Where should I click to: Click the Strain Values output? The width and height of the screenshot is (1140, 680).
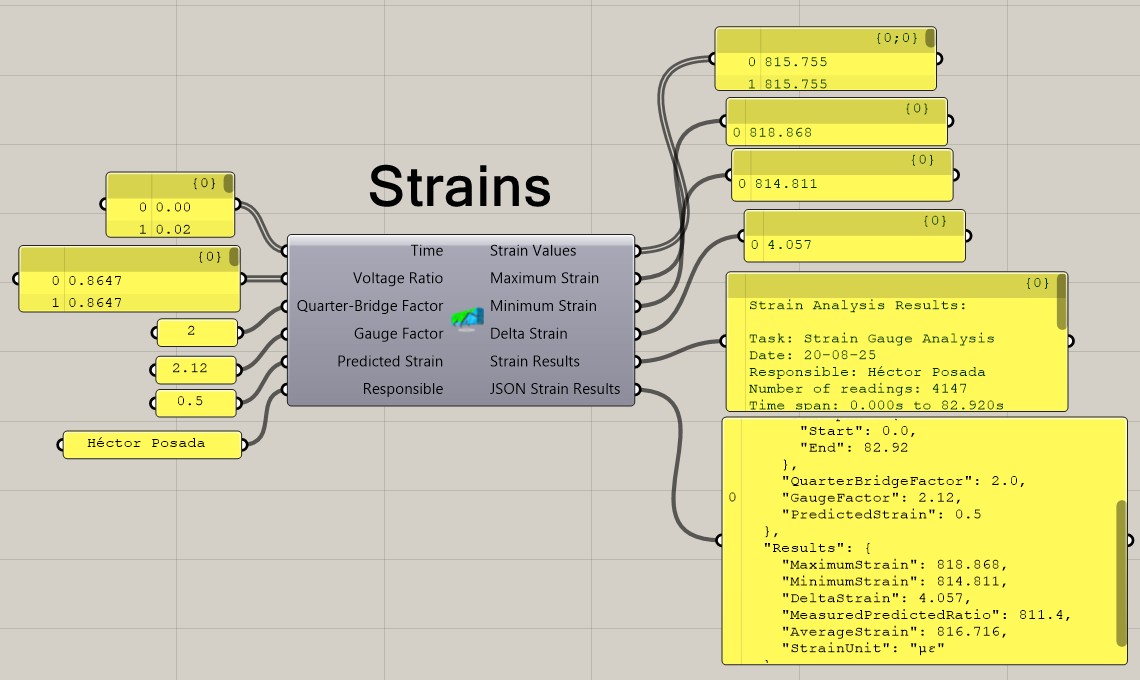coord(532,251)
